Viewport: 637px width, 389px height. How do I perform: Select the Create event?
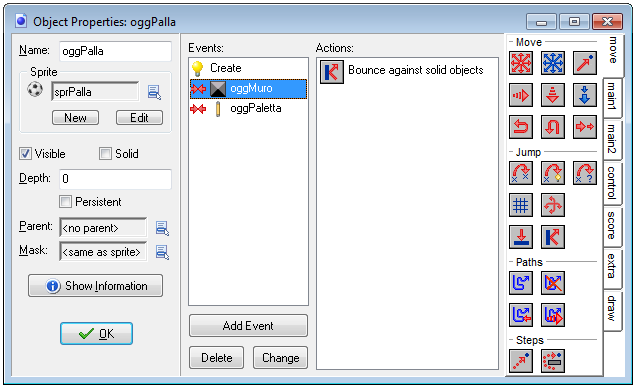(x=248, y=68)
